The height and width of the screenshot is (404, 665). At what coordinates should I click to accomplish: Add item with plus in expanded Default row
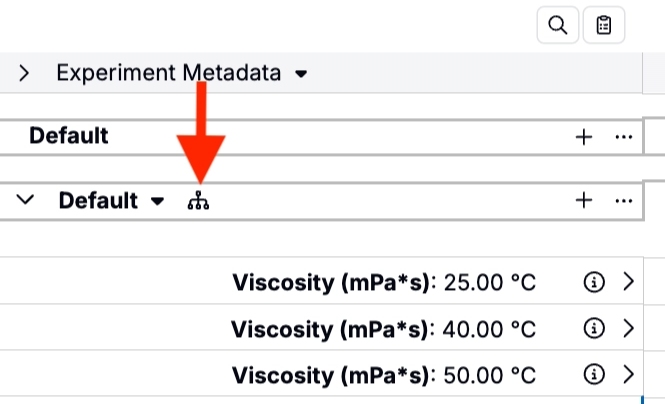point(584,200)
